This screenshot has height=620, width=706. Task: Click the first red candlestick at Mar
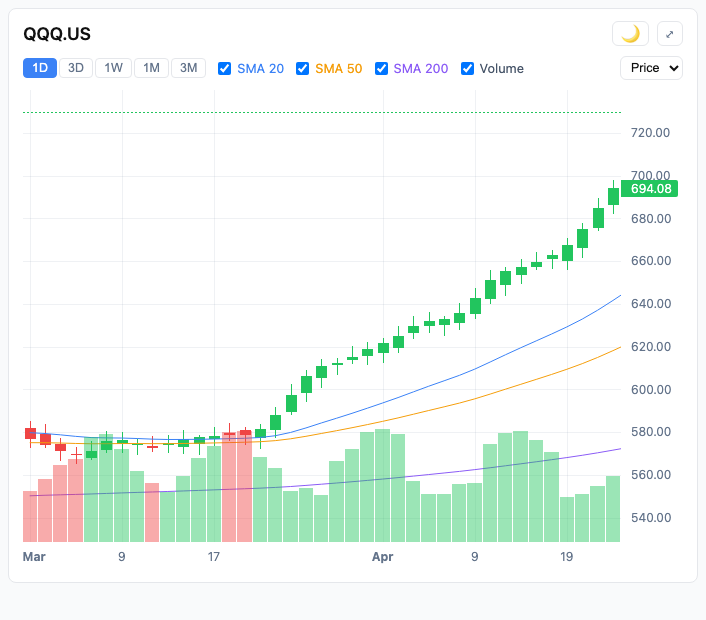[31, 434]
